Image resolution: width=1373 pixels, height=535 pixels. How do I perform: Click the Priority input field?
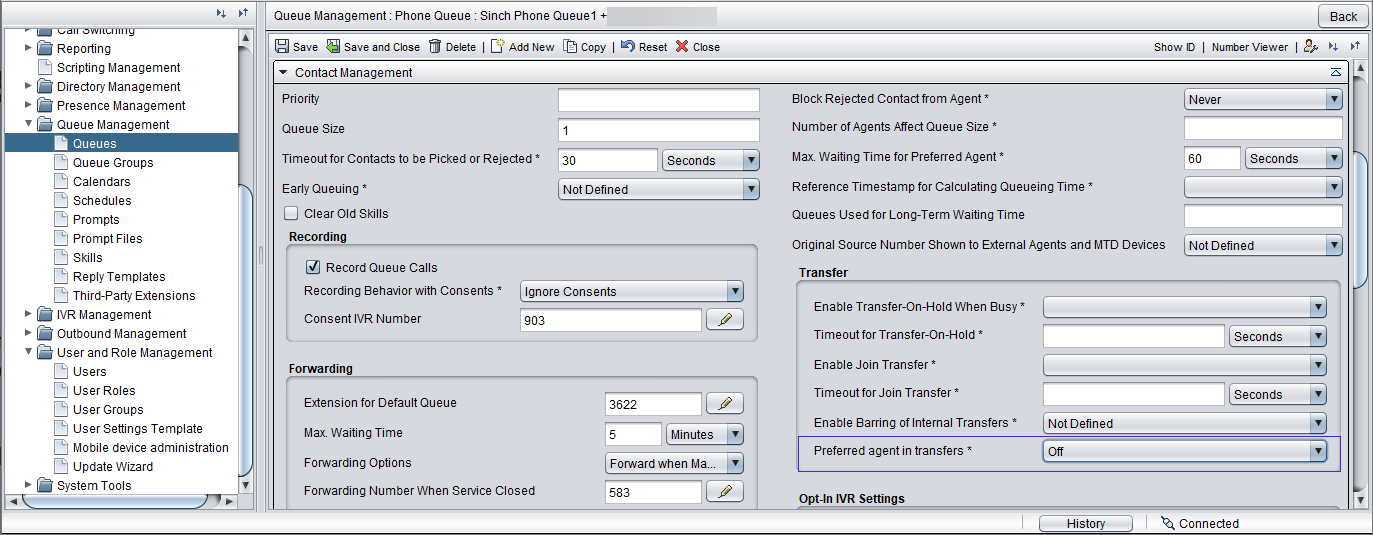click(x=659, y=100)
